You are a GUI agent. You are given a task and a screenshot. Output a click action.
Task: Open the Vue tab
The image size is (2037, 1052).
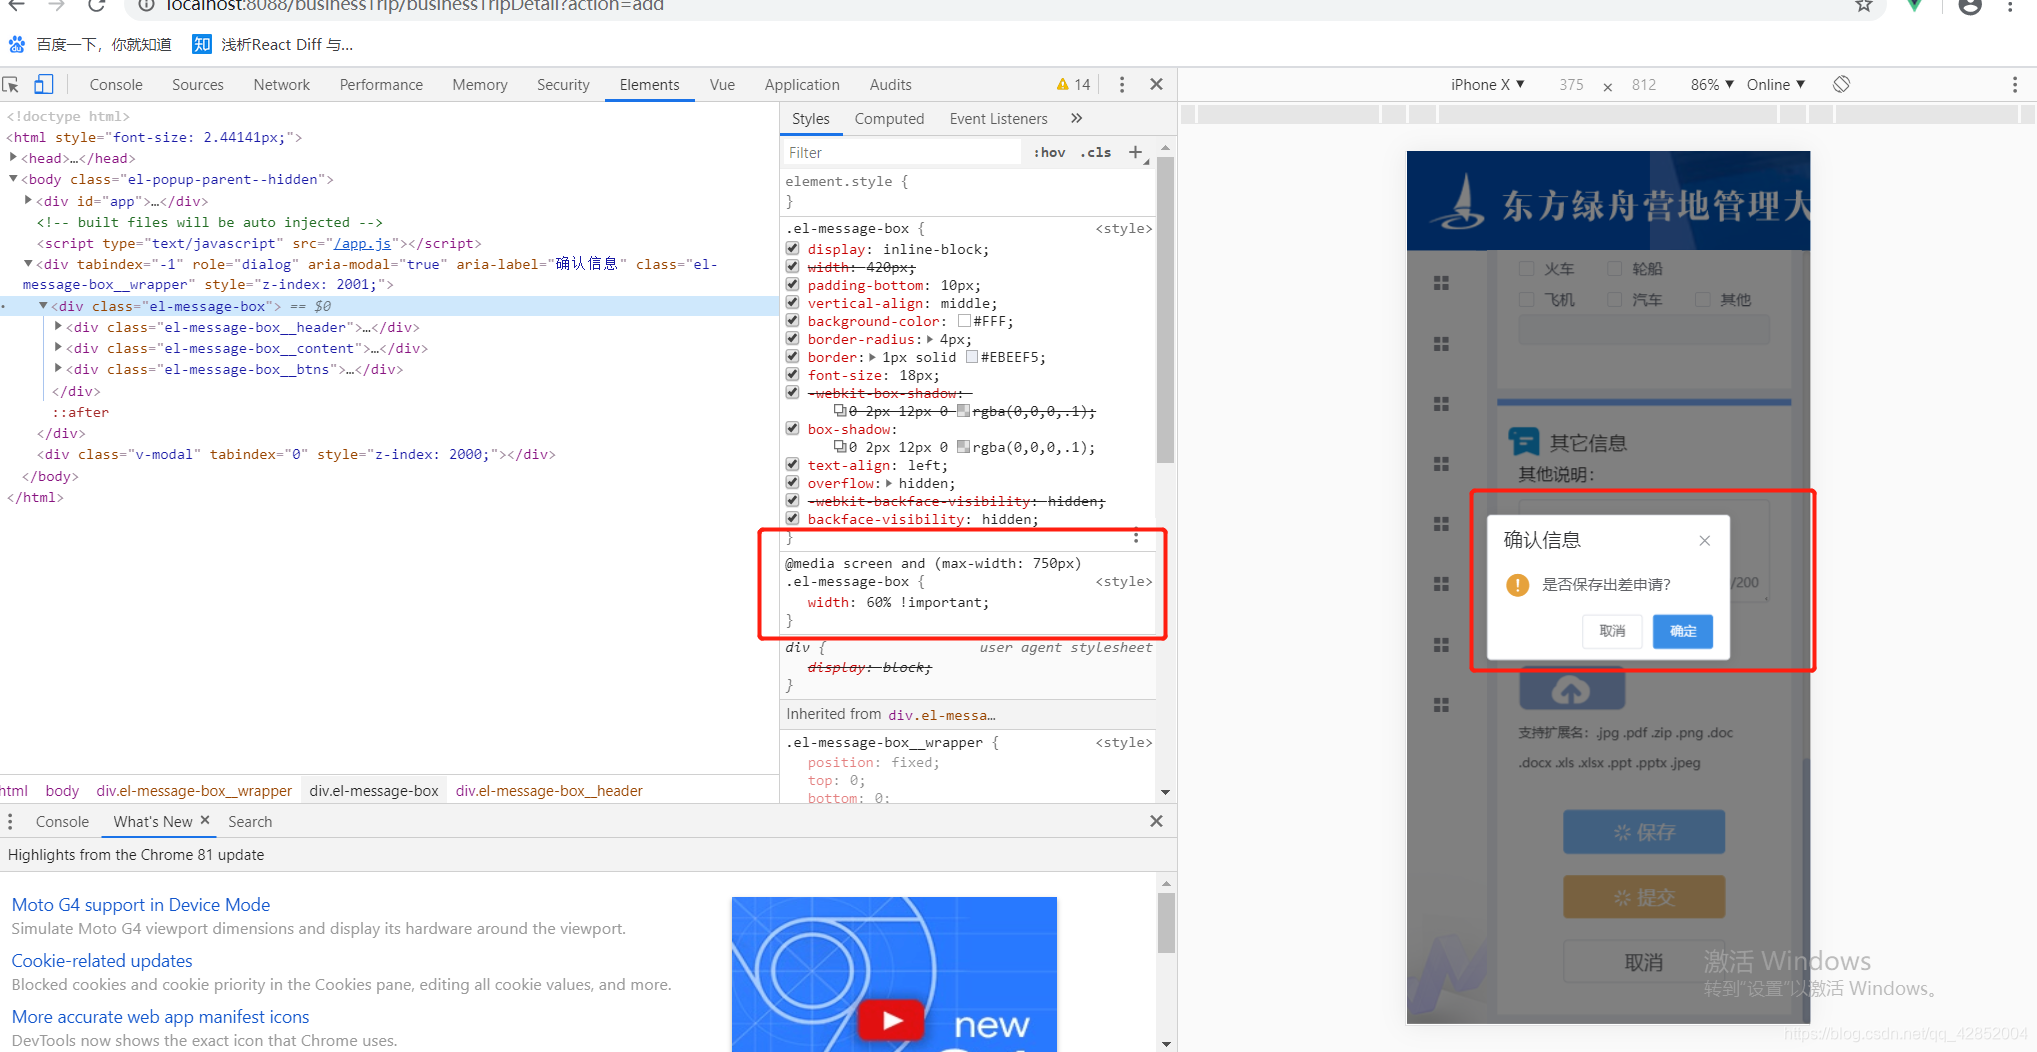coord(722,85)
